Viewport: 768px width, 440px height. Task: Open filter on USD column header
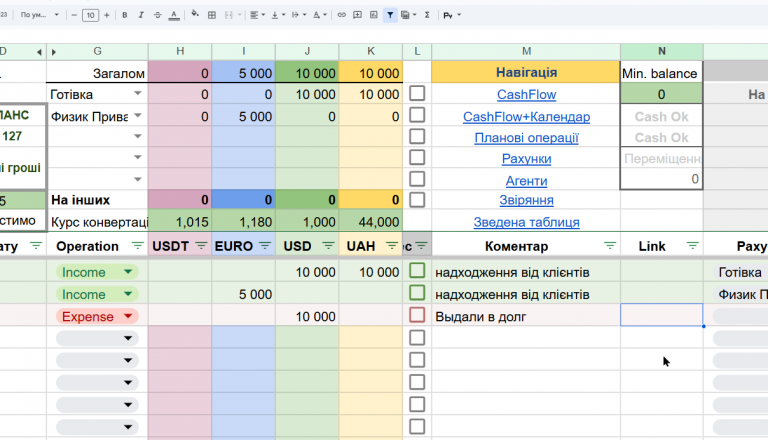point(329,245)
